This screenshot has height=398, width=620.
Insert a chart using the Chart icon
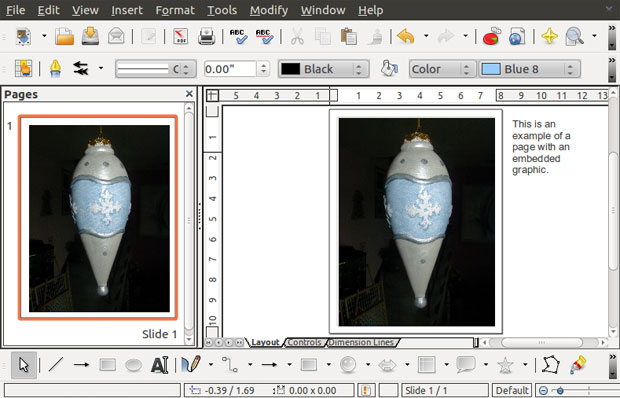[491, 36]
